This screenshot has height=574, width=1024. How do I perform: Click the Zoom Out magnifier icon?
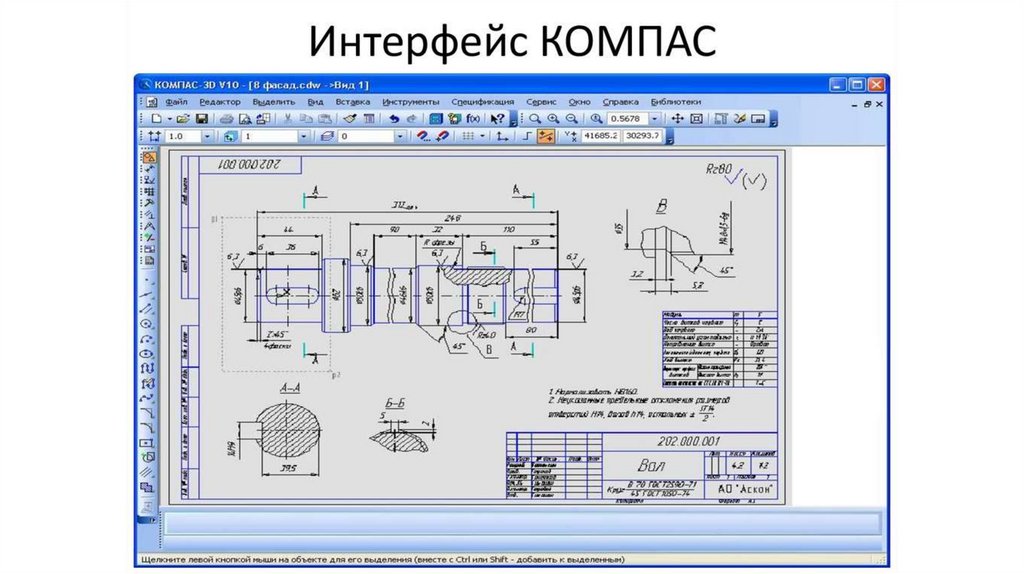tap(572, 119)
